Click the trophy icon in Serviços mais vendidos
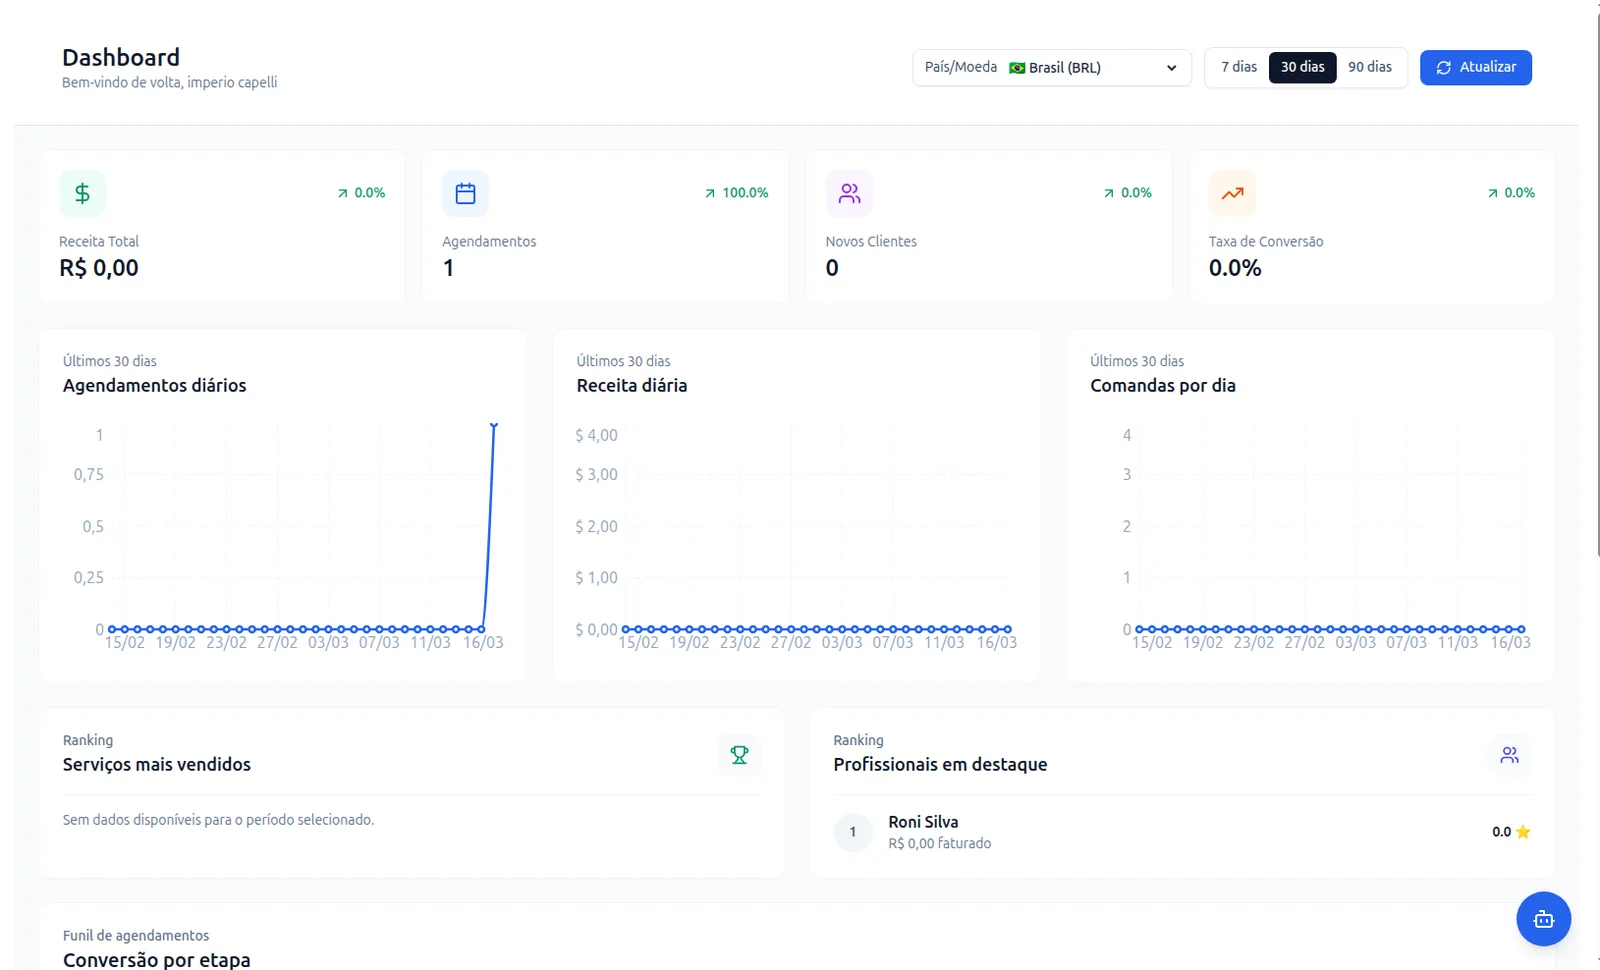1600x970 pixels. (x=739, y=755)
